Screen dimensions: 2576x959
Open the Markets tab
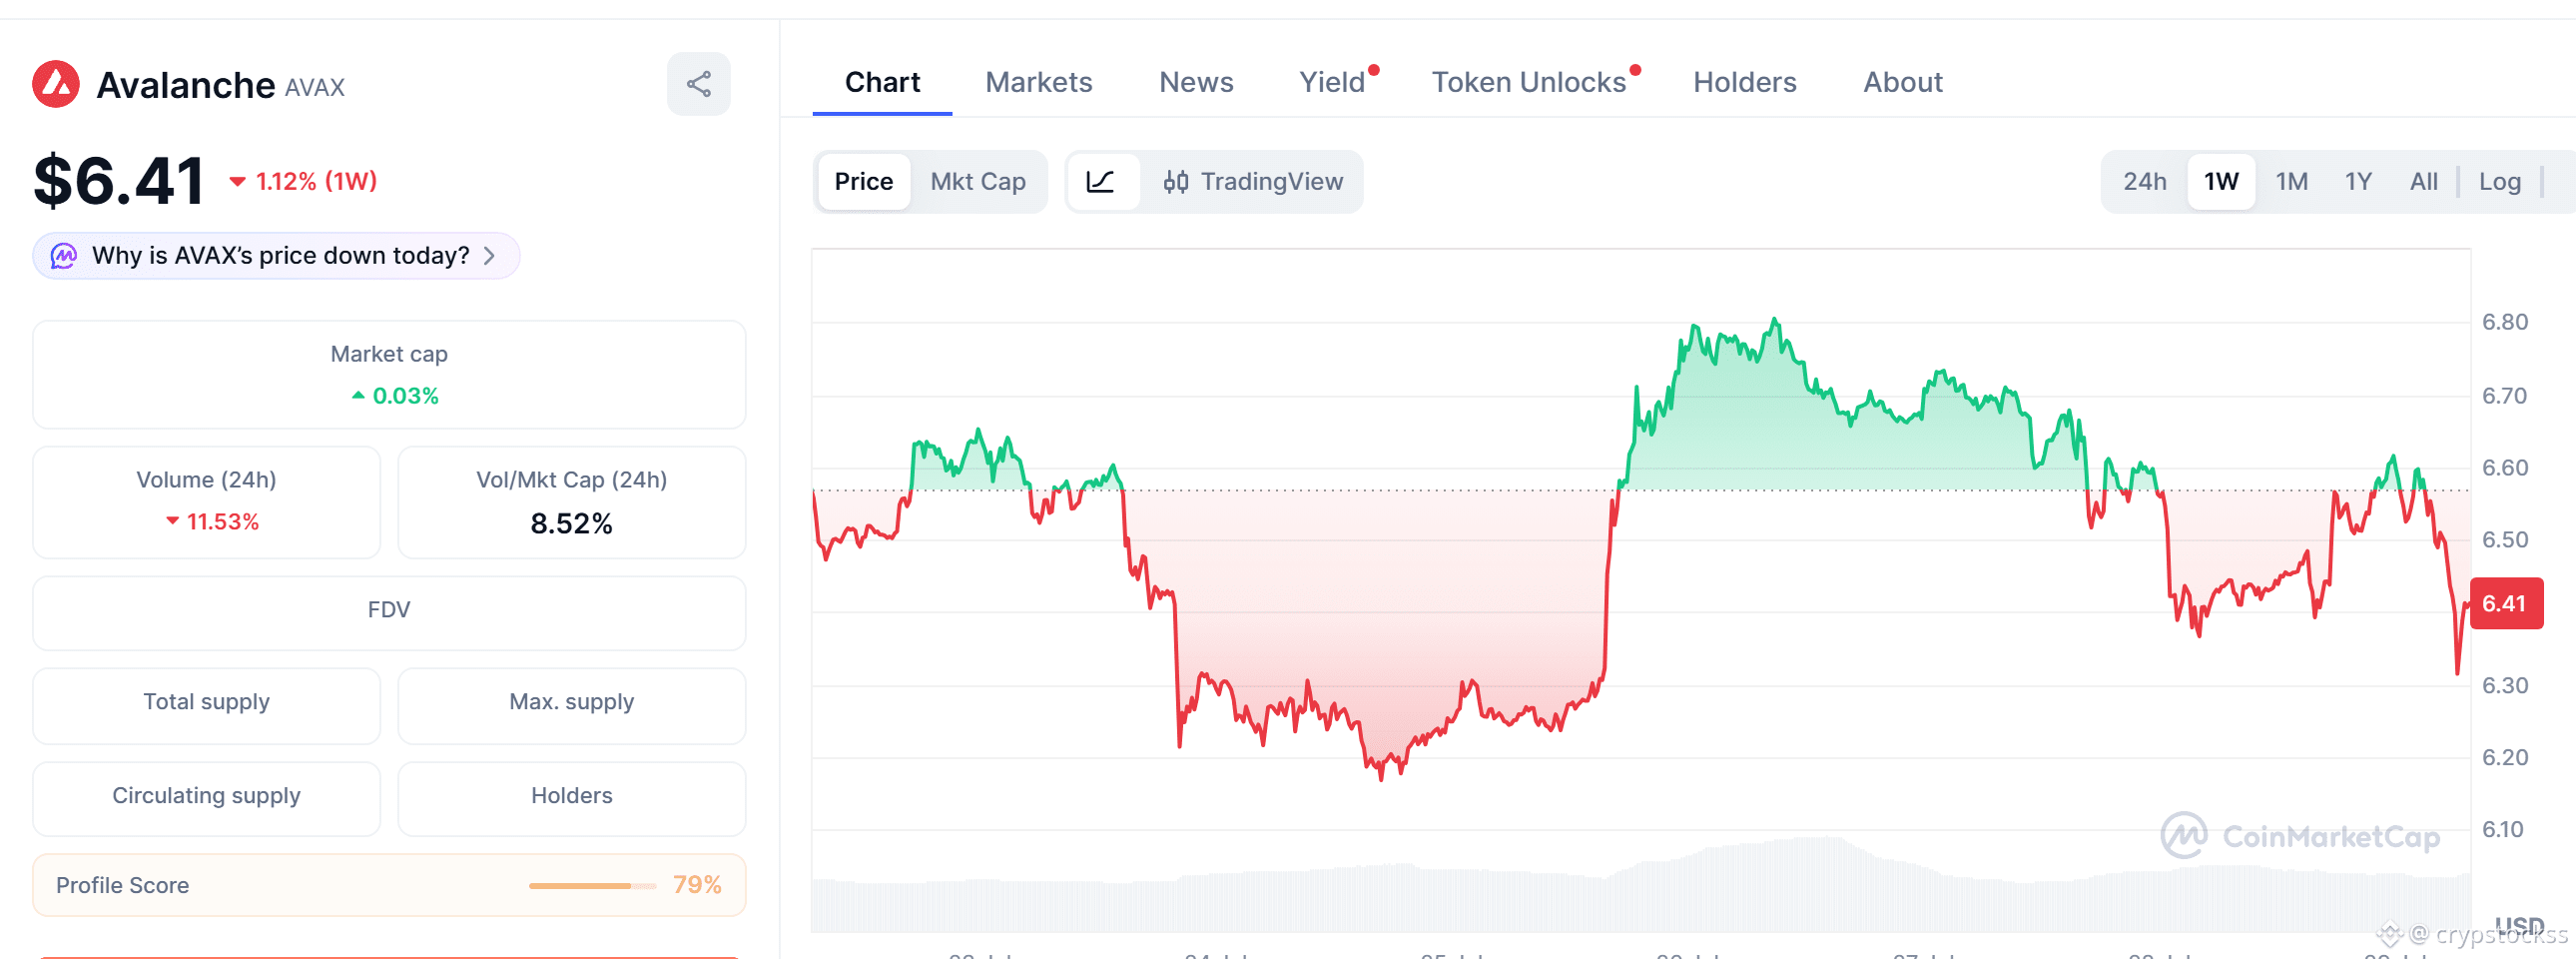[x=1038, y=82]
